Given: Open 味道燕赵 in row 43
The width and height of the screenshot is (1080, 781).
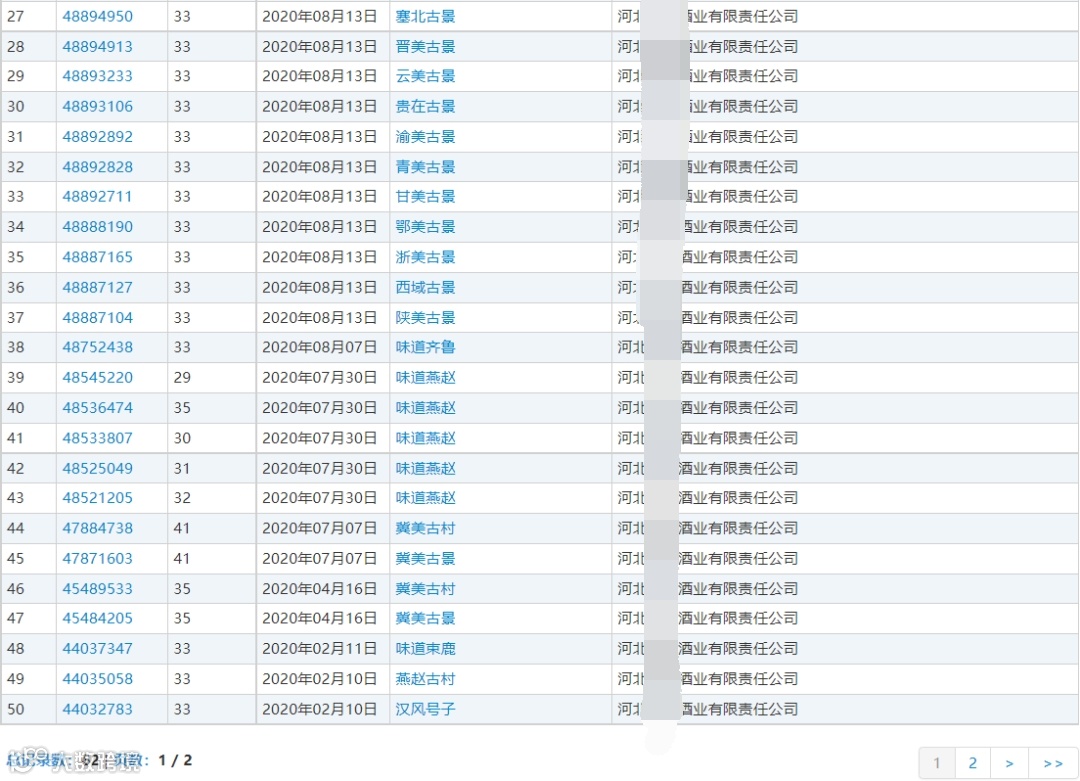Looking at the screenshot, I should (x=425, y=499).
